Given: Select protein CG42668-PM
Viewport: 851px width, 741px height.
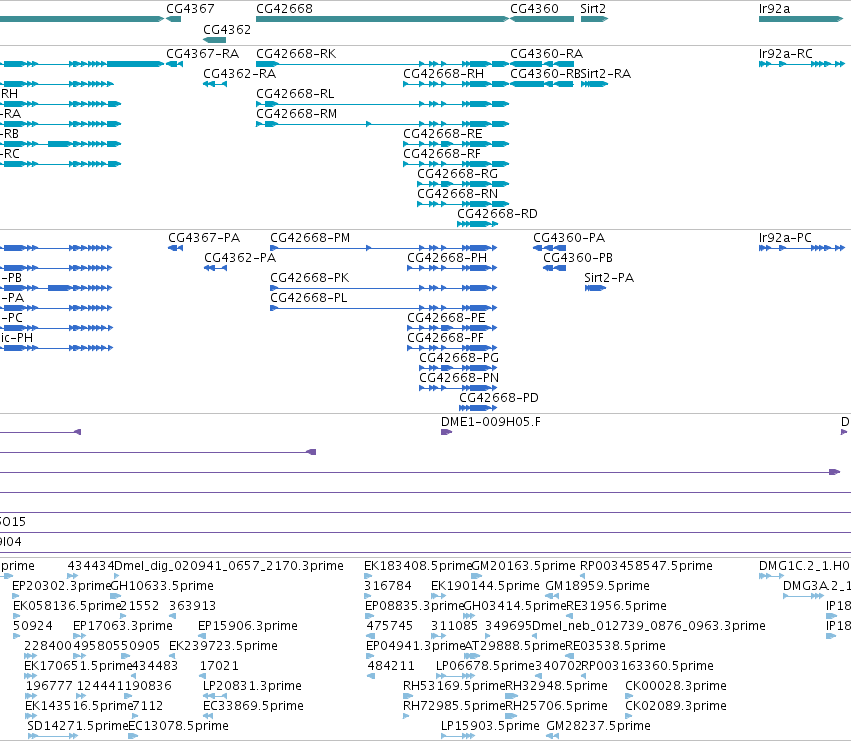Looking at the screenshot, I should (x=384, y=248).
